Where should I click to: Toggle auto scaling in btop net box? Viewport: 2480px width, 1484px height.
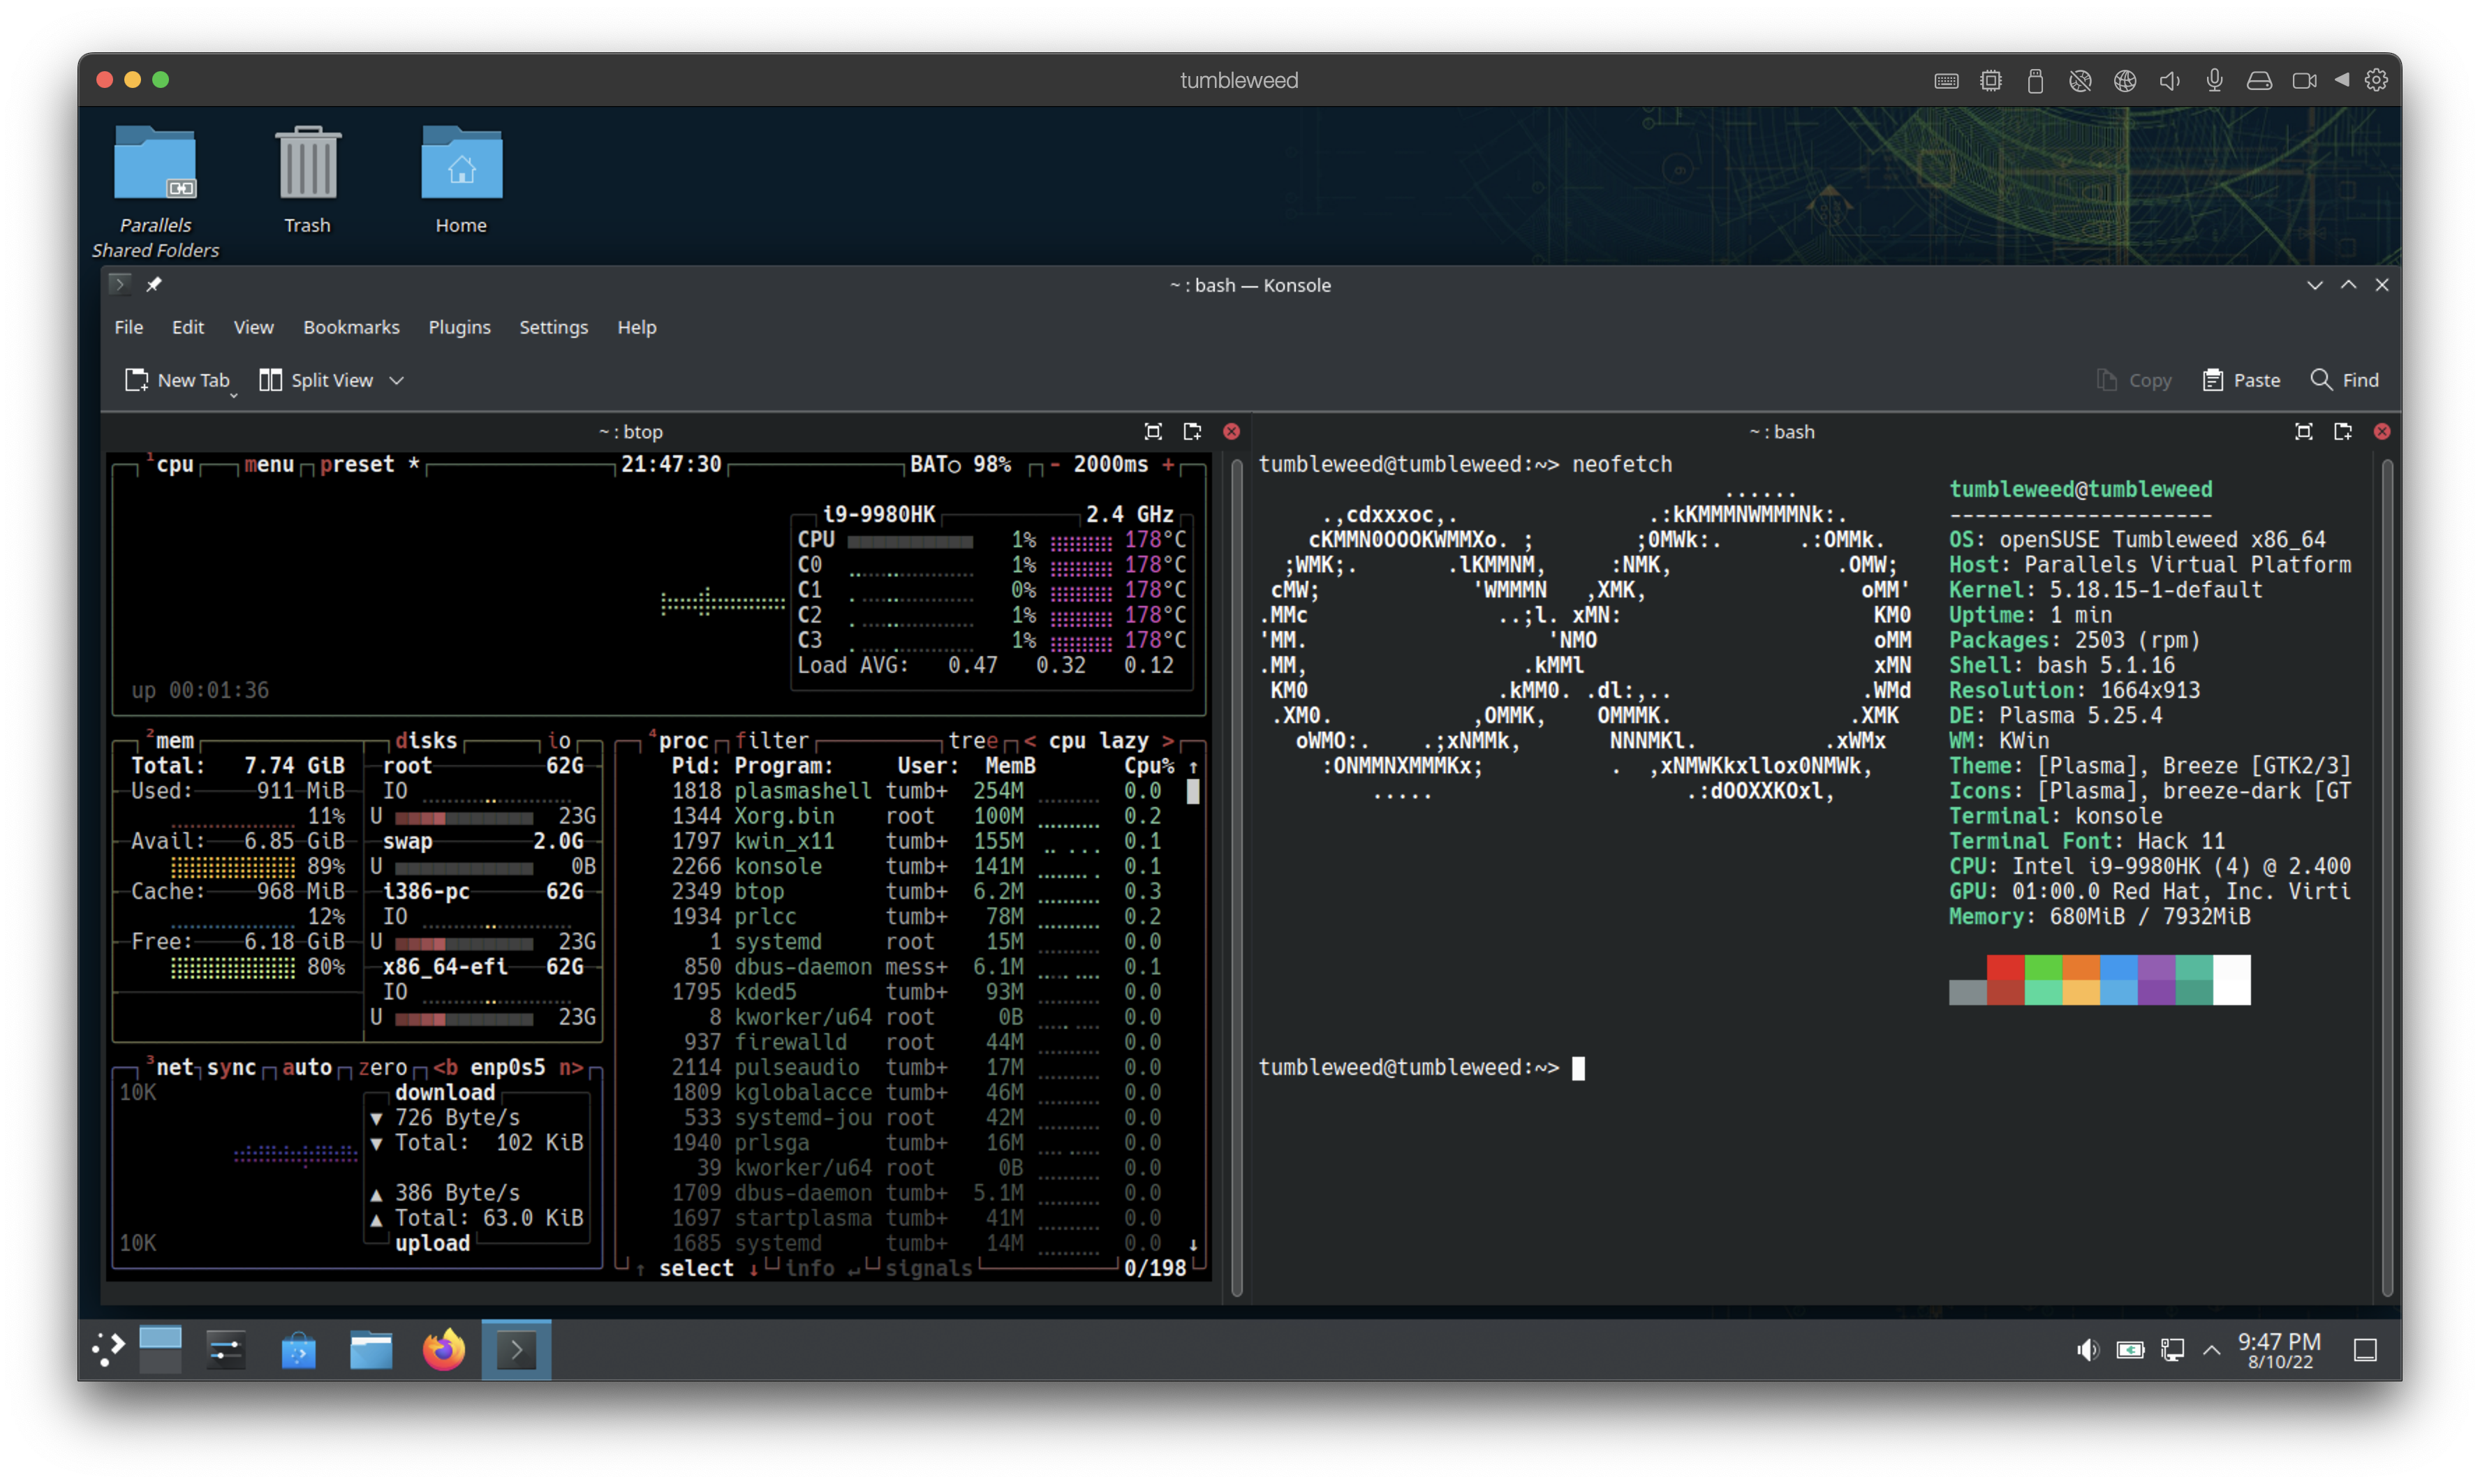coord(307,1067)
